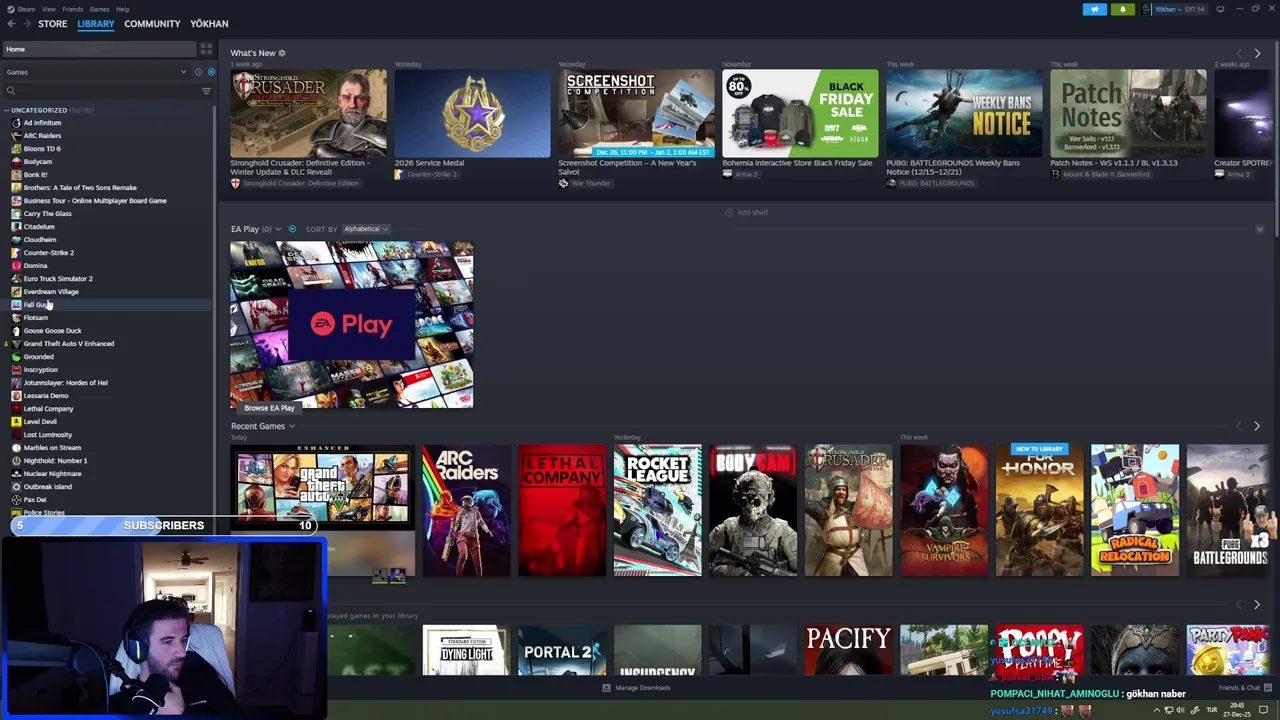Open the announcements megaphone button

tap(1095, 9)
